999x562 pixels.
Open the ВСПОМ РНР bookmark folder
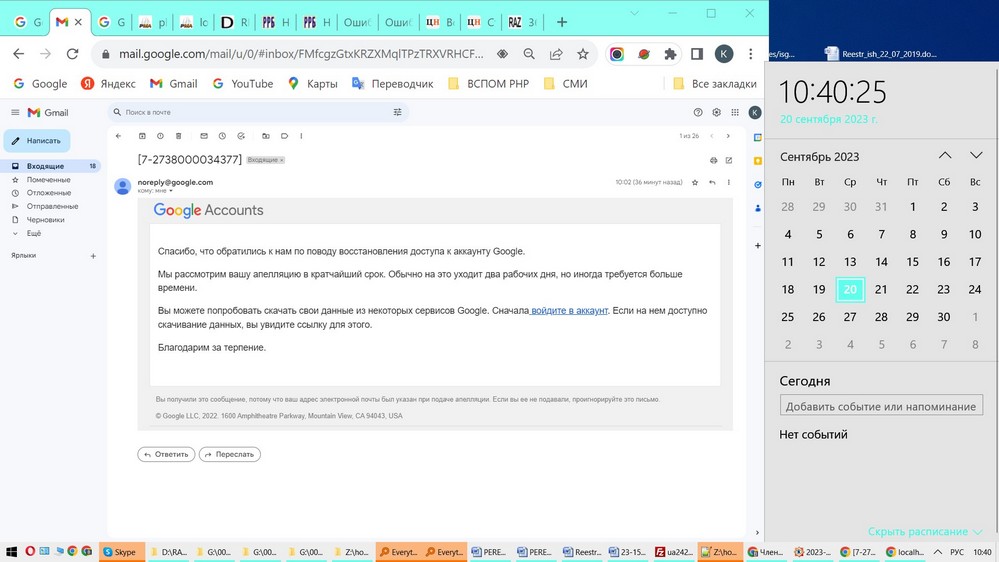[489, 84]
